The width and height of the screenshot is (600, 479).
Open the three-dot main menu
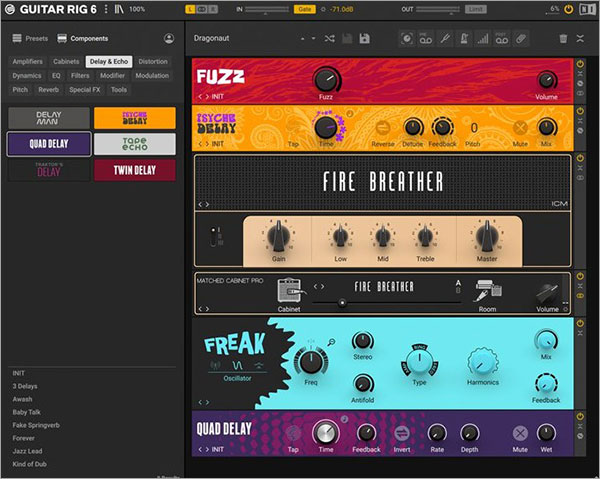point(106,9)
